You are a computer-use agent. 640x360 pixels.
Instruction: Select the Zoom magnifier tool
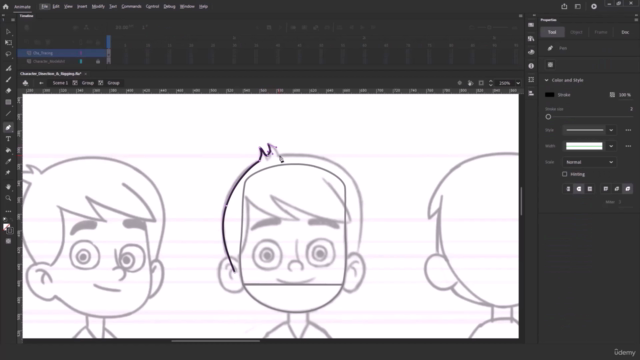8,198
